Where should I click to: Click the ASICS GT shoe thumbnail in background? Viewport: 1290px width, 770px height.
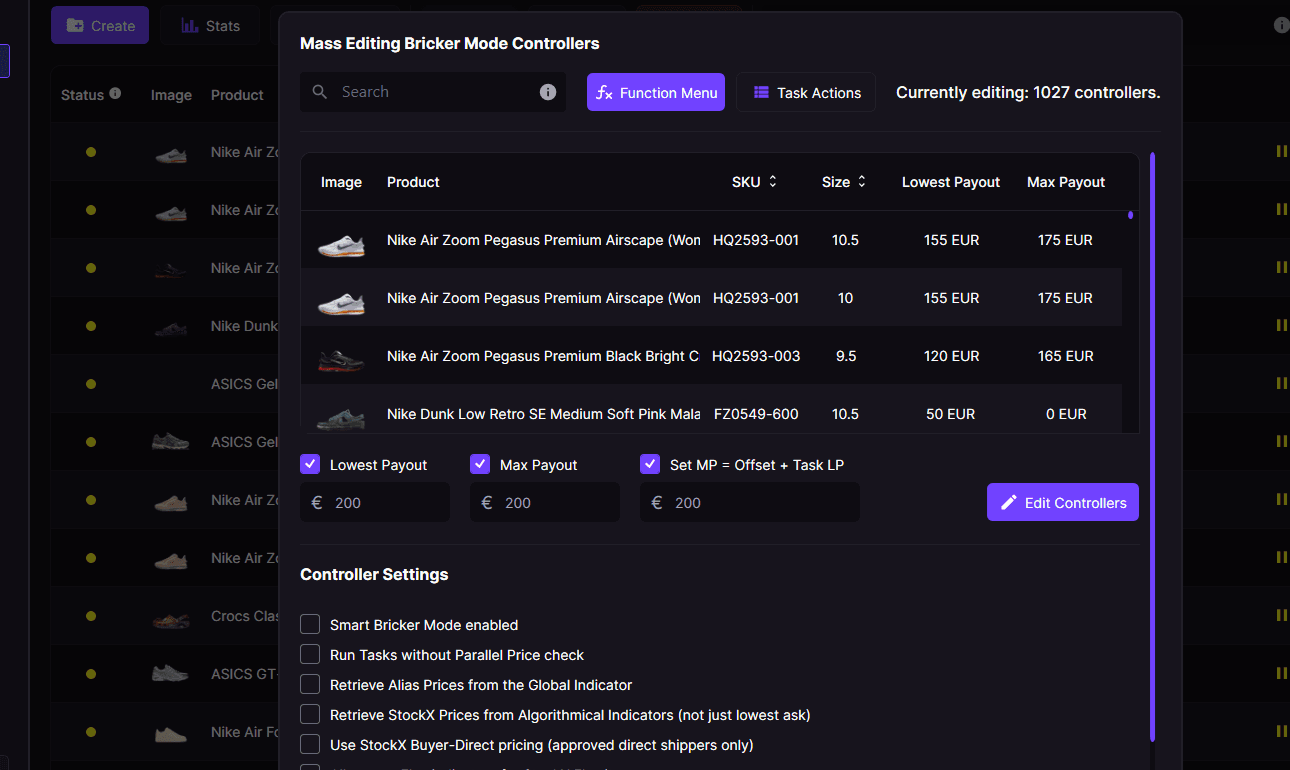coord(170,674)
